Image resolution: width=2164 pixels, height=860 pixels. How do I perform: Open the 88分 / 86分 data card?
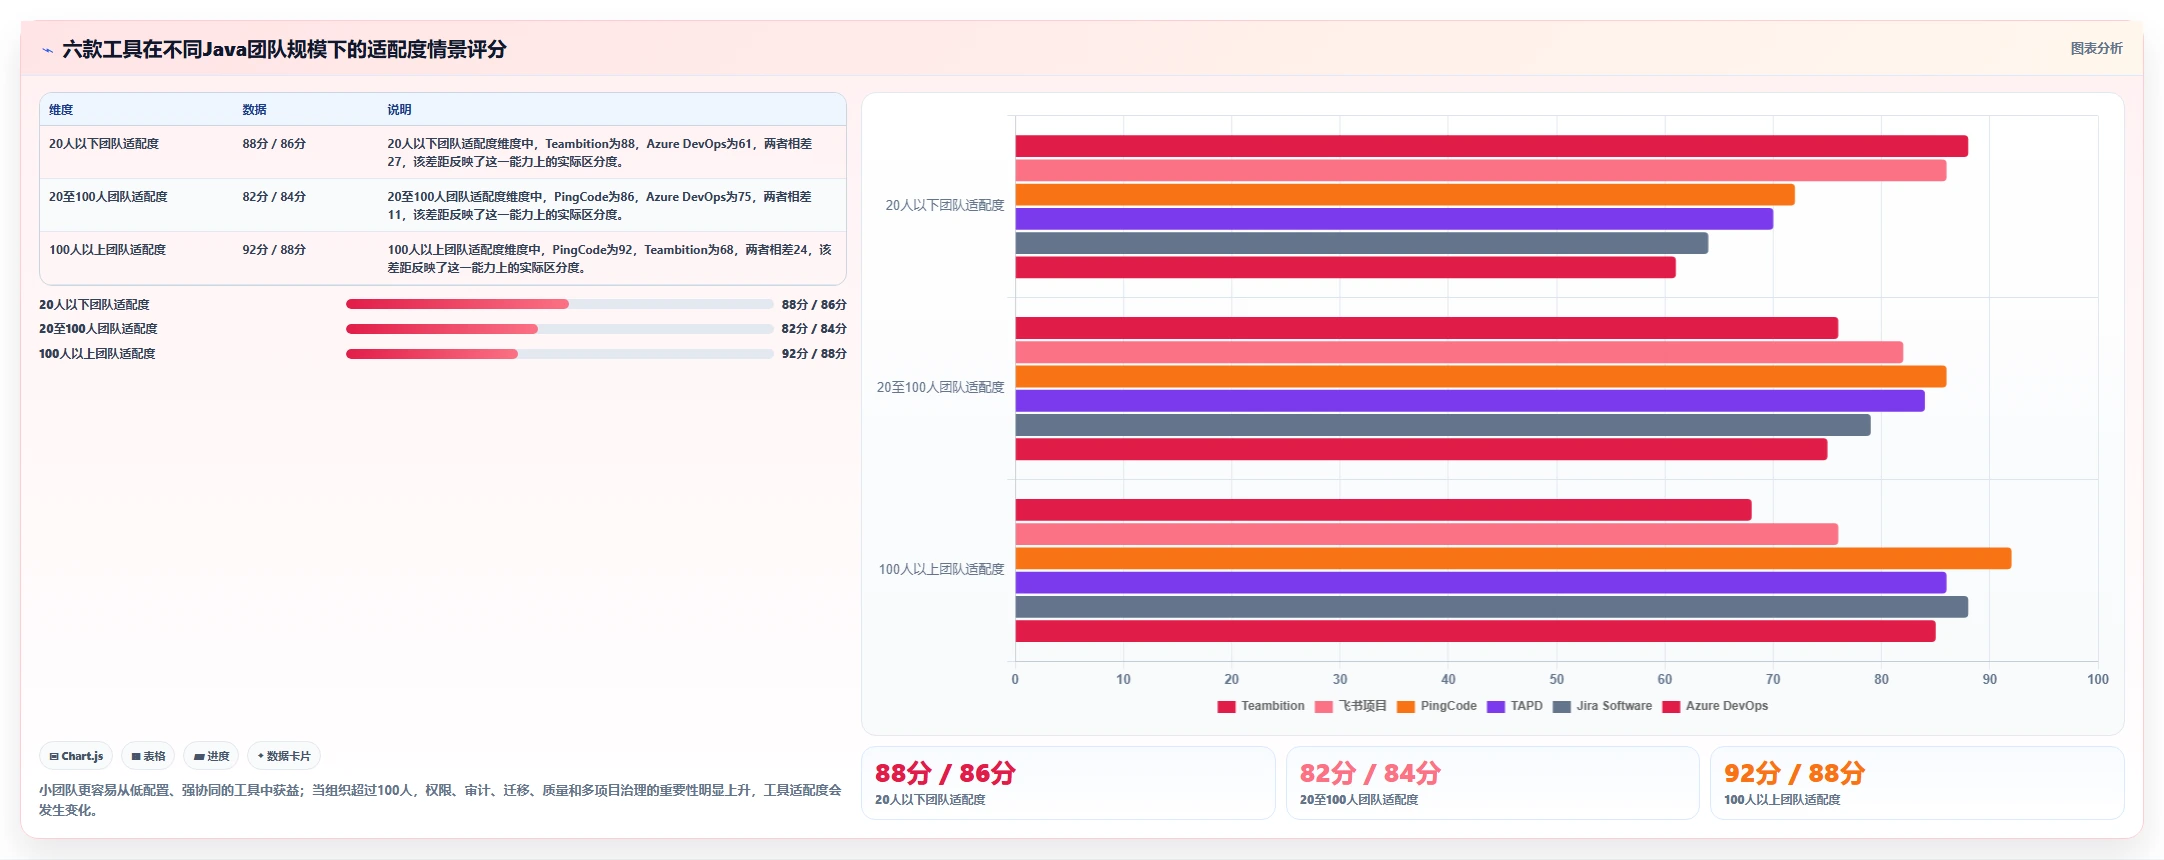click(1068, 783)
